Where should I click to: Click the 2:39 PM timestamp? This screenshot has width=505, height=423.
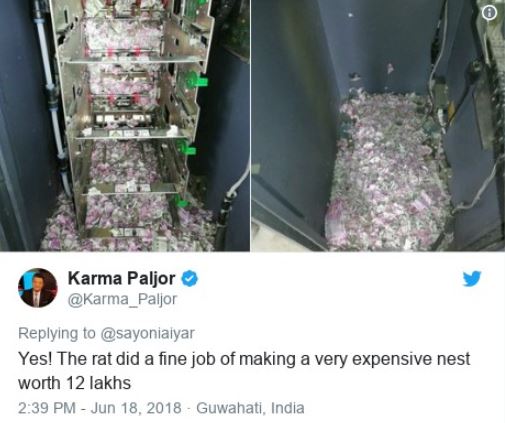[46, 408]
